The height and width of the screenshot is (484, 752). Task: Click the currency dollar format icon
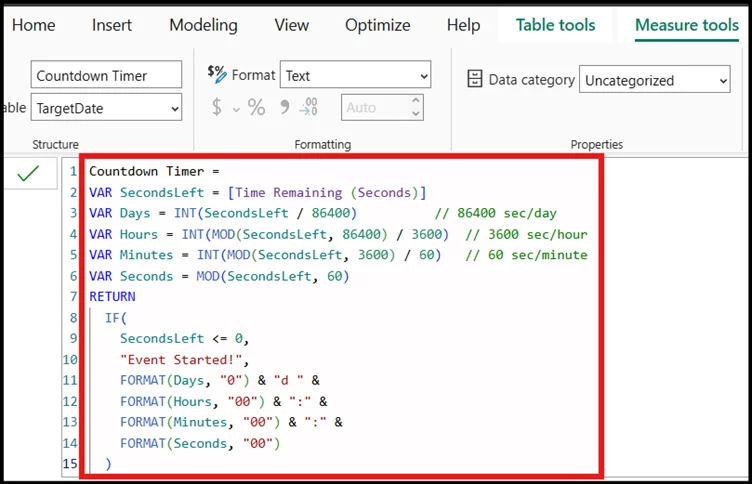[216, 108]
